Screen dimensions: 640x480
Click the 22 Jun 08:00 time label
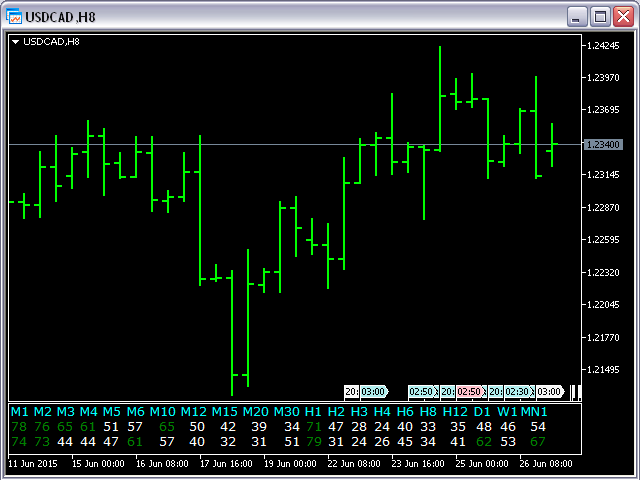click(x=354, y=464)
